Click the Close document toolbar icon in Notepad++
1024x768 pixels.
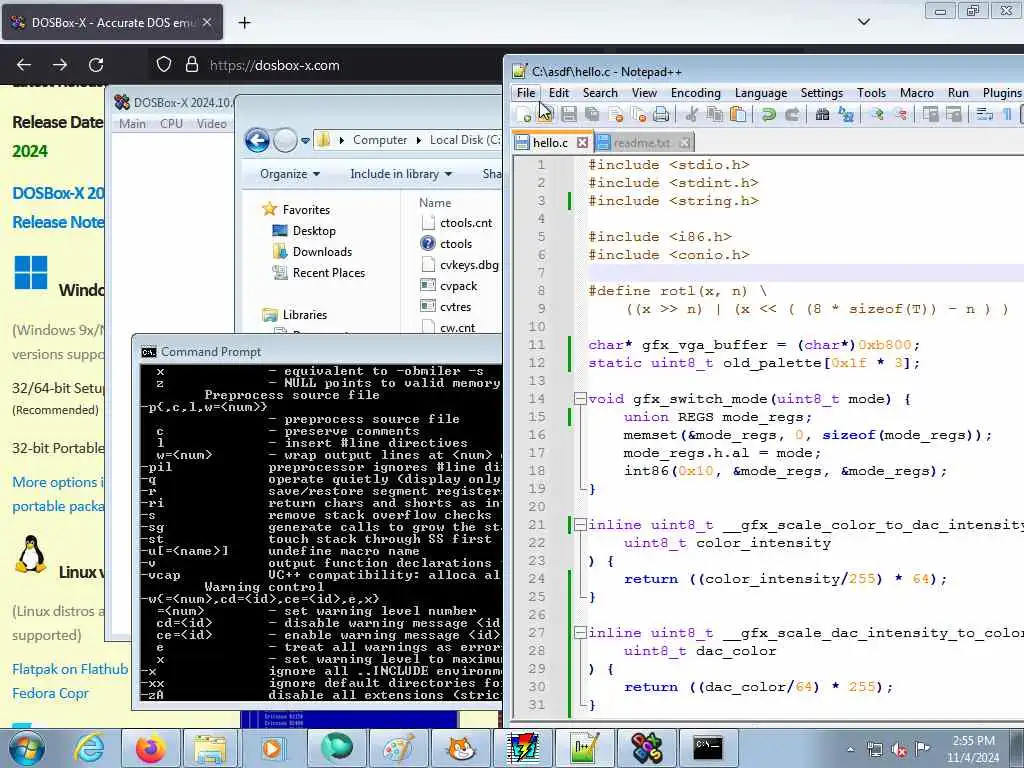(x=615, y=115)
